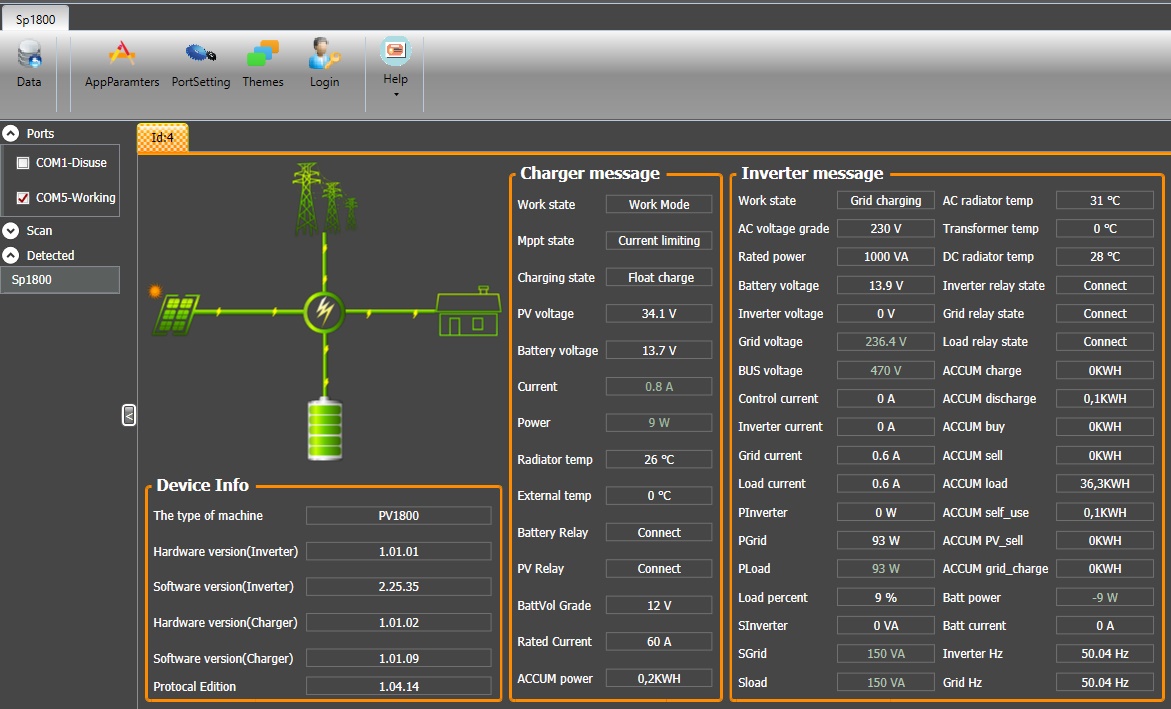Open the Data toolbar icon
This screenshot has width=1171, height=709.
pos(29,63)
